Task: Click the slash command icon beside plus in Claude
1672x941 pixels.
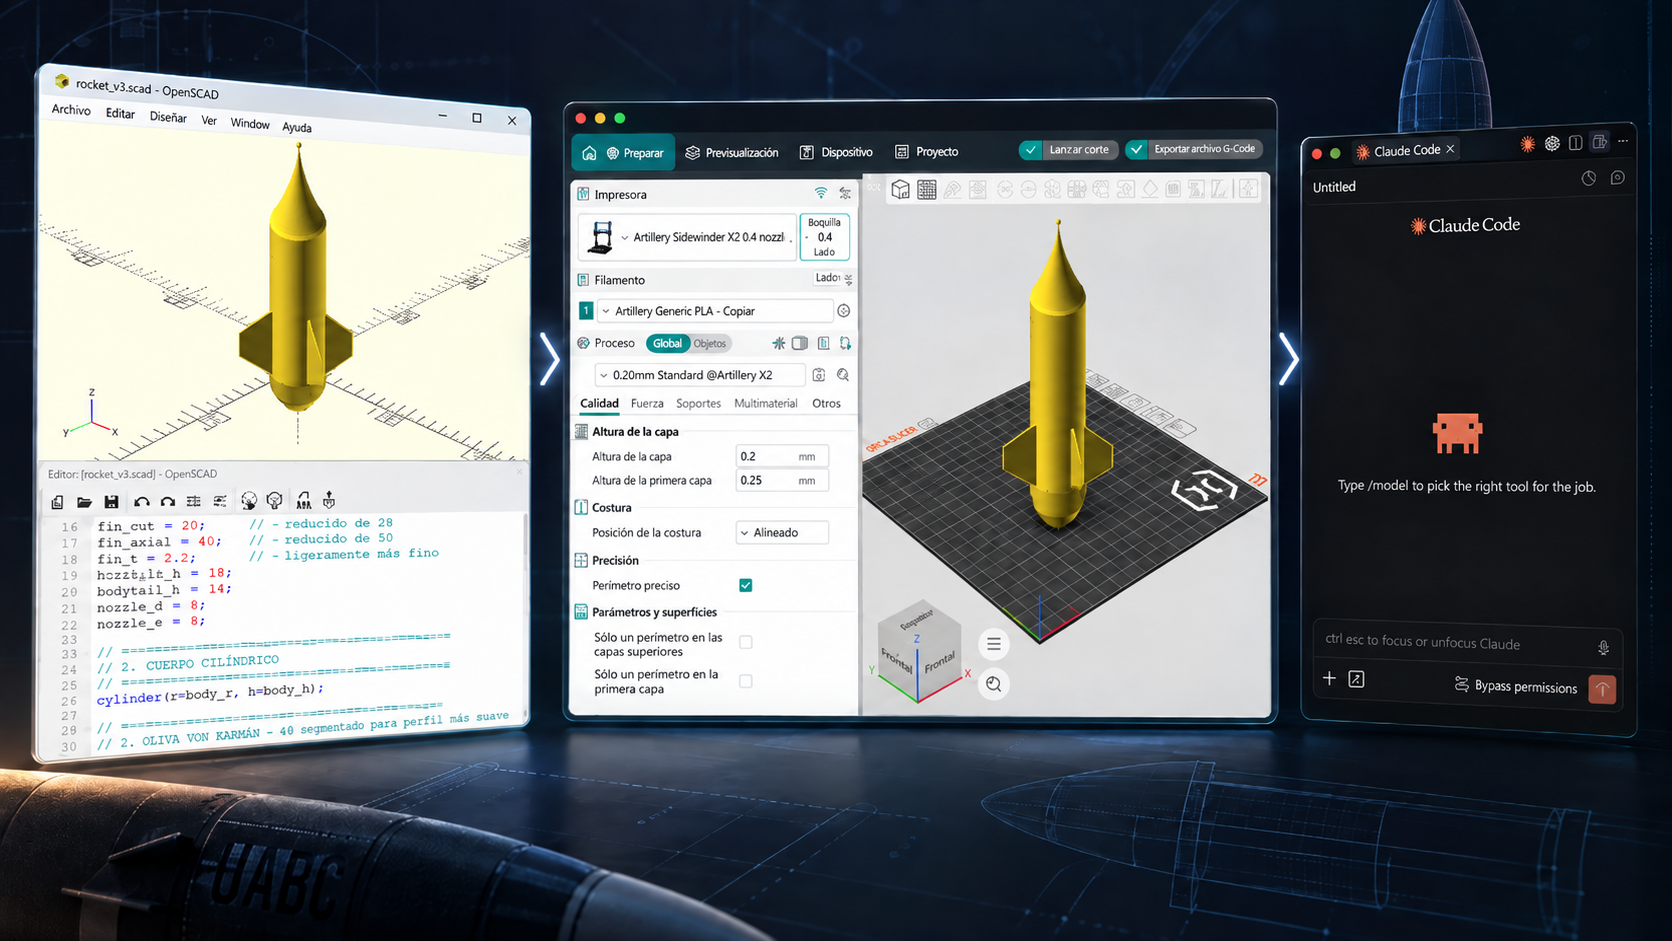Action: [x=1356, y=679]
